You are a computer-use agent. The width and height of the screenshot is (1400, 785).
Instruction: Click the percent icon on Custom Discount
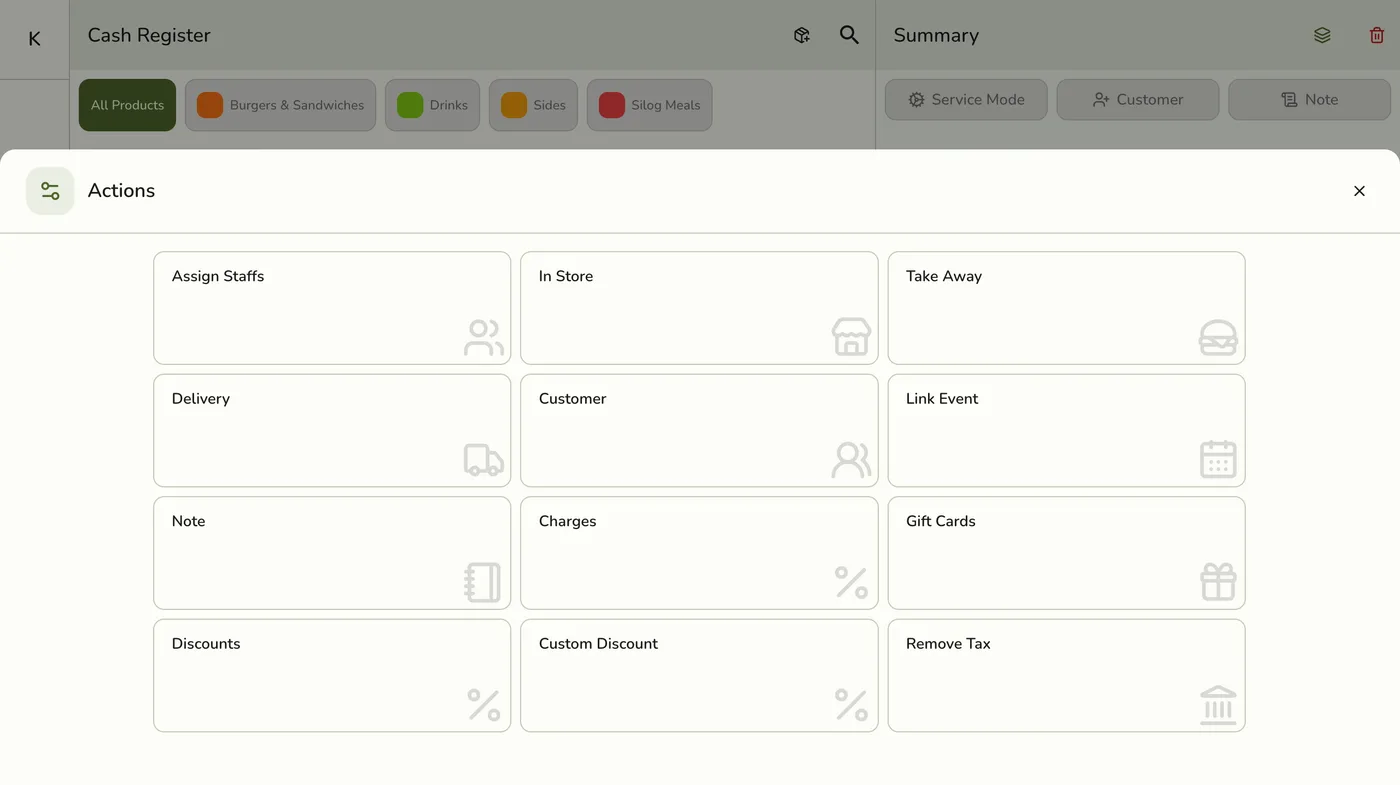[851, 705]
